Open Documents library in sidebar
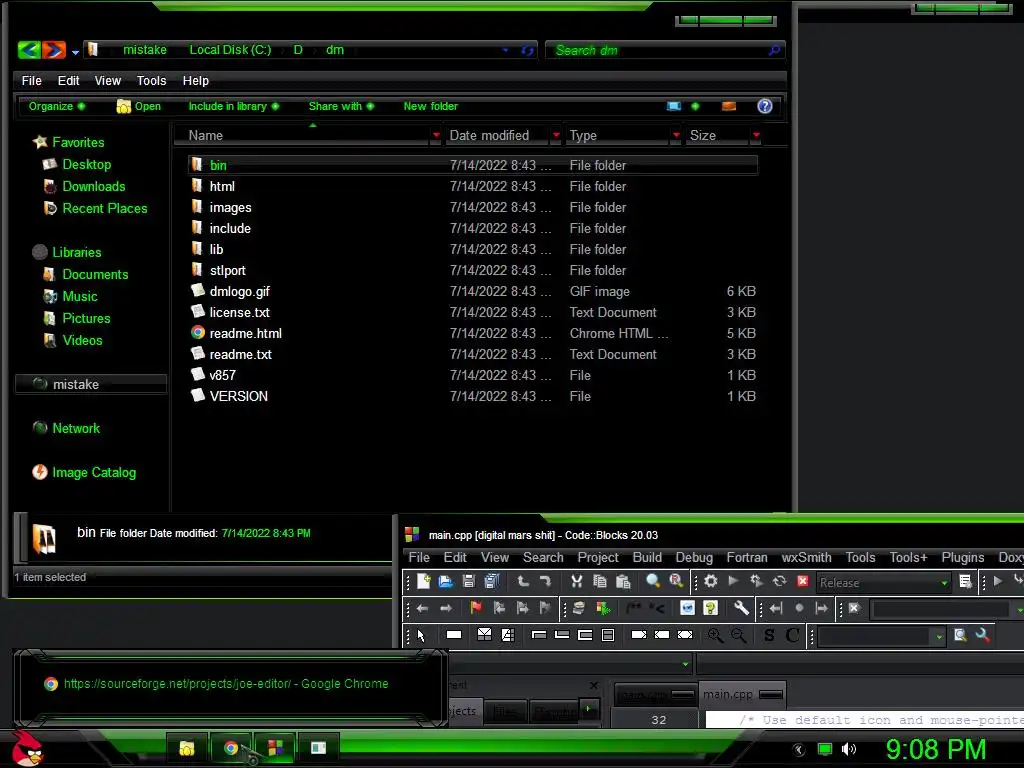 (95, 274)
